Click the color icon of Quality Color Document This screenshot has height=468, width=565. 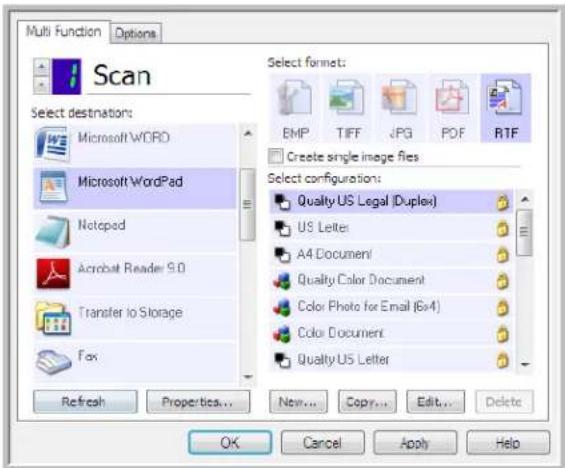tap(282, 281)
